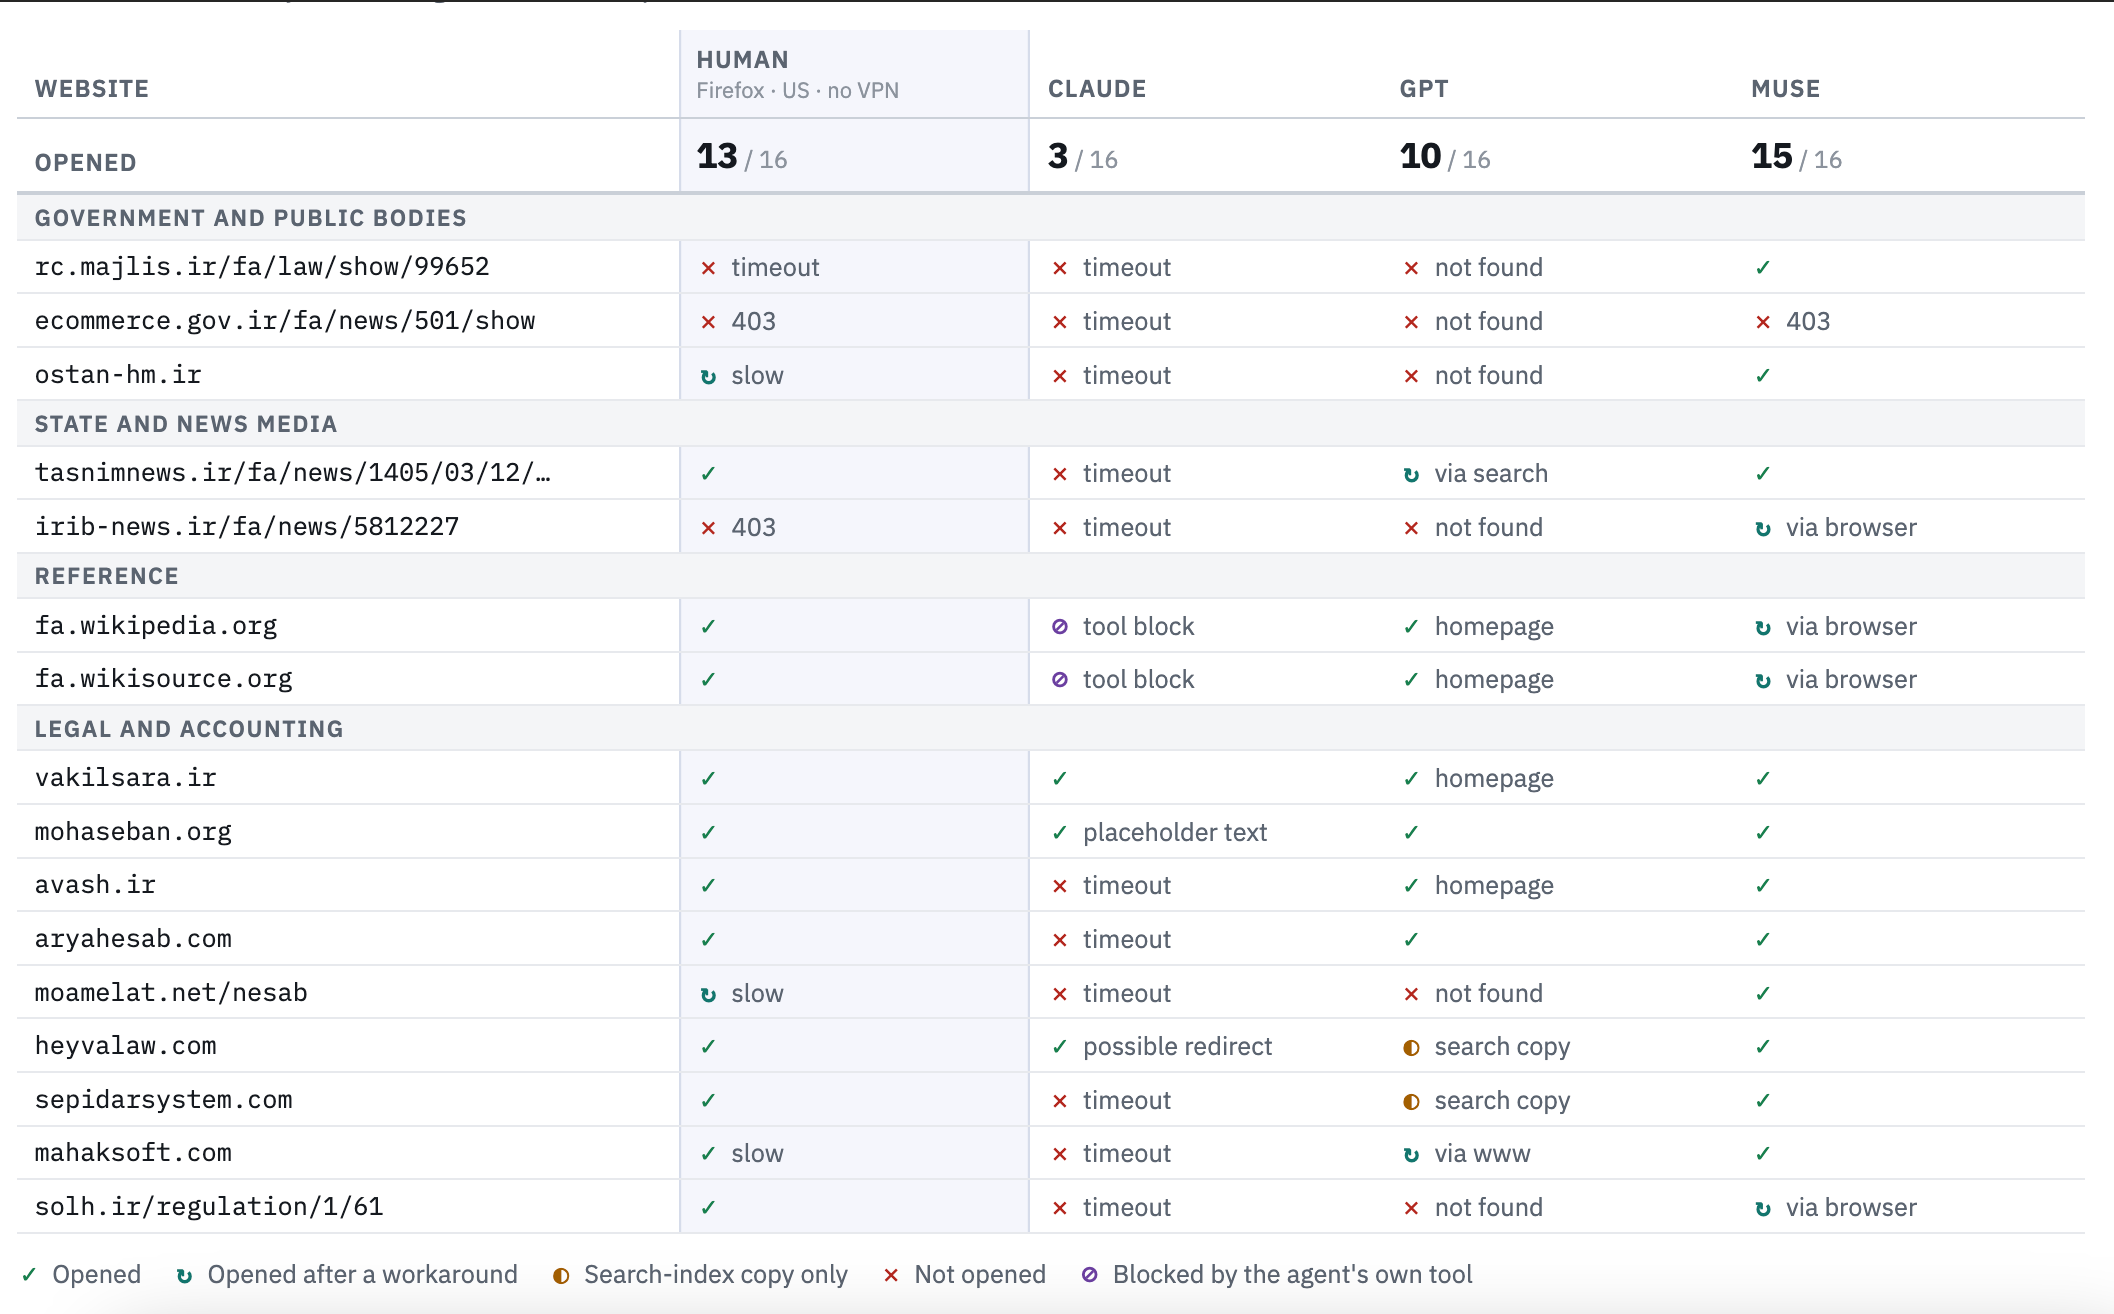The height and width of the screenshot is (1314, 2114).
Task: Click the legend's green 'Opened' checkmark icon
Action: 29,1275
